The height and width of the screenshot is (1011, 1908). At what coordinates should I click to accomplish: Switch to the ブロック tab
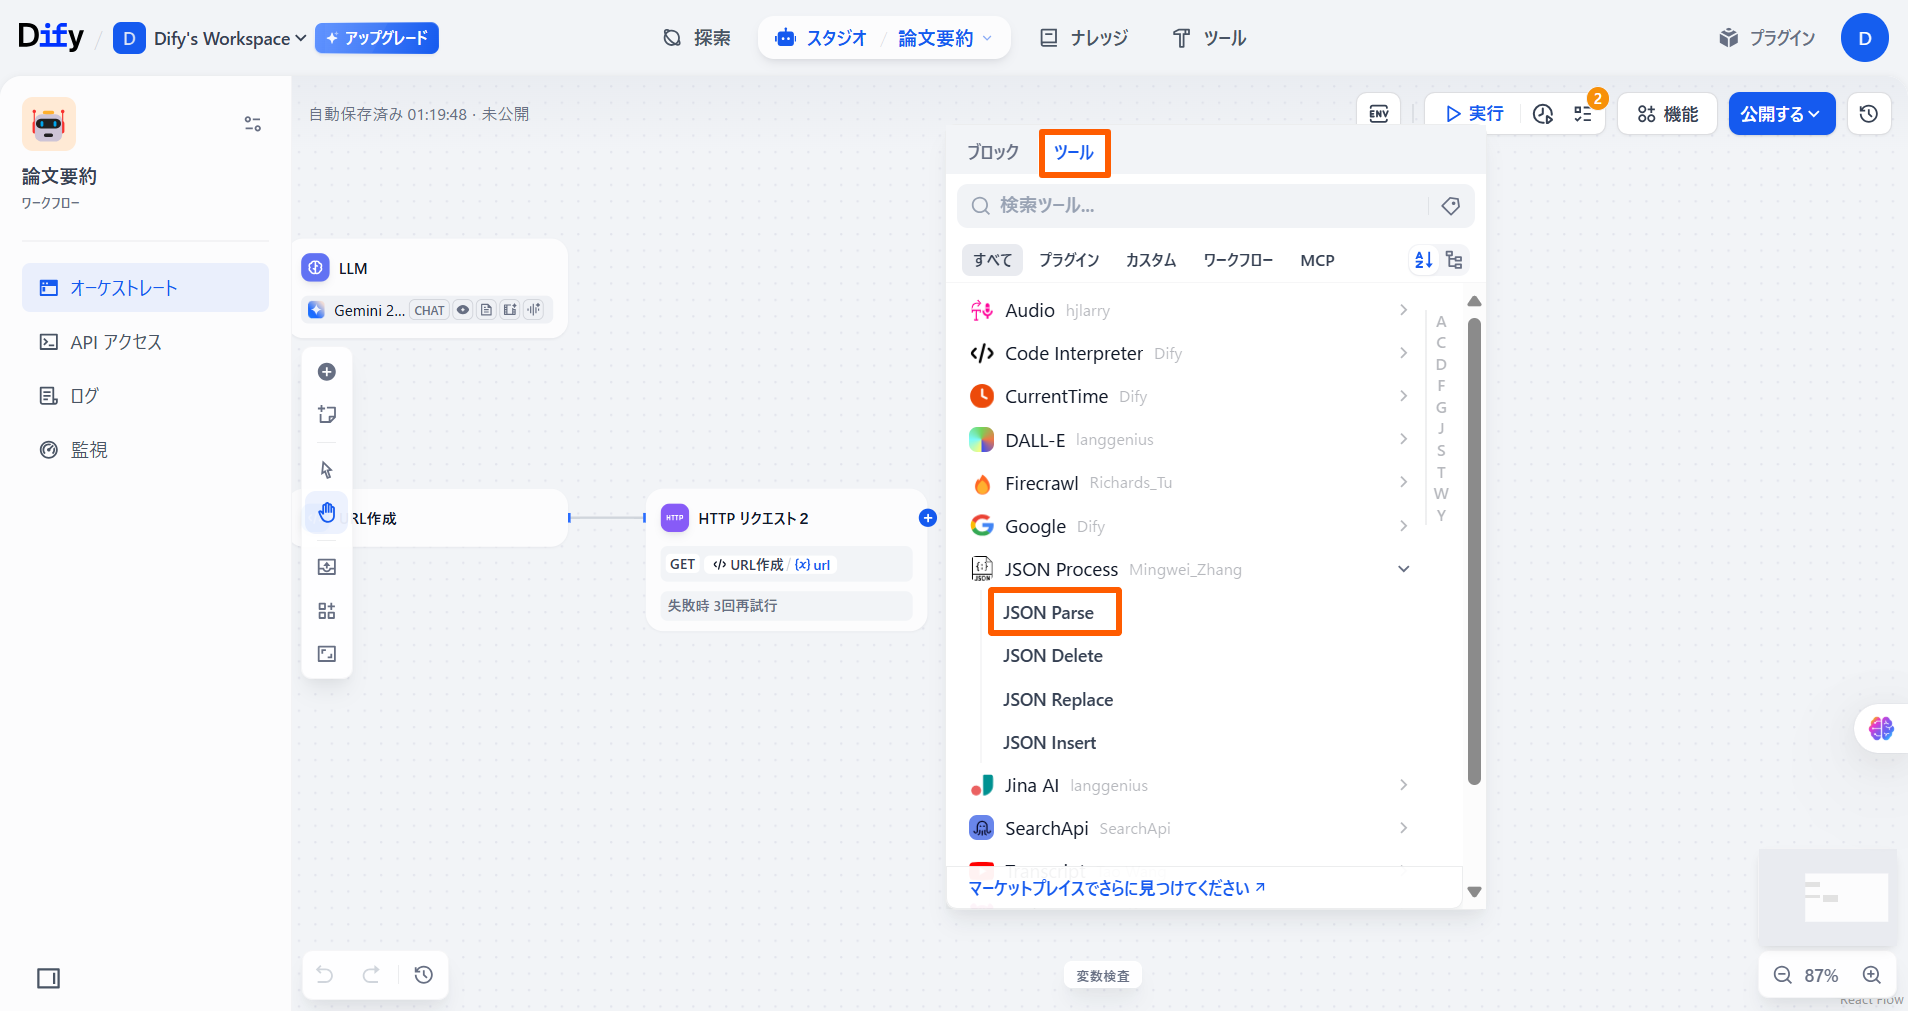click(992, 152)
